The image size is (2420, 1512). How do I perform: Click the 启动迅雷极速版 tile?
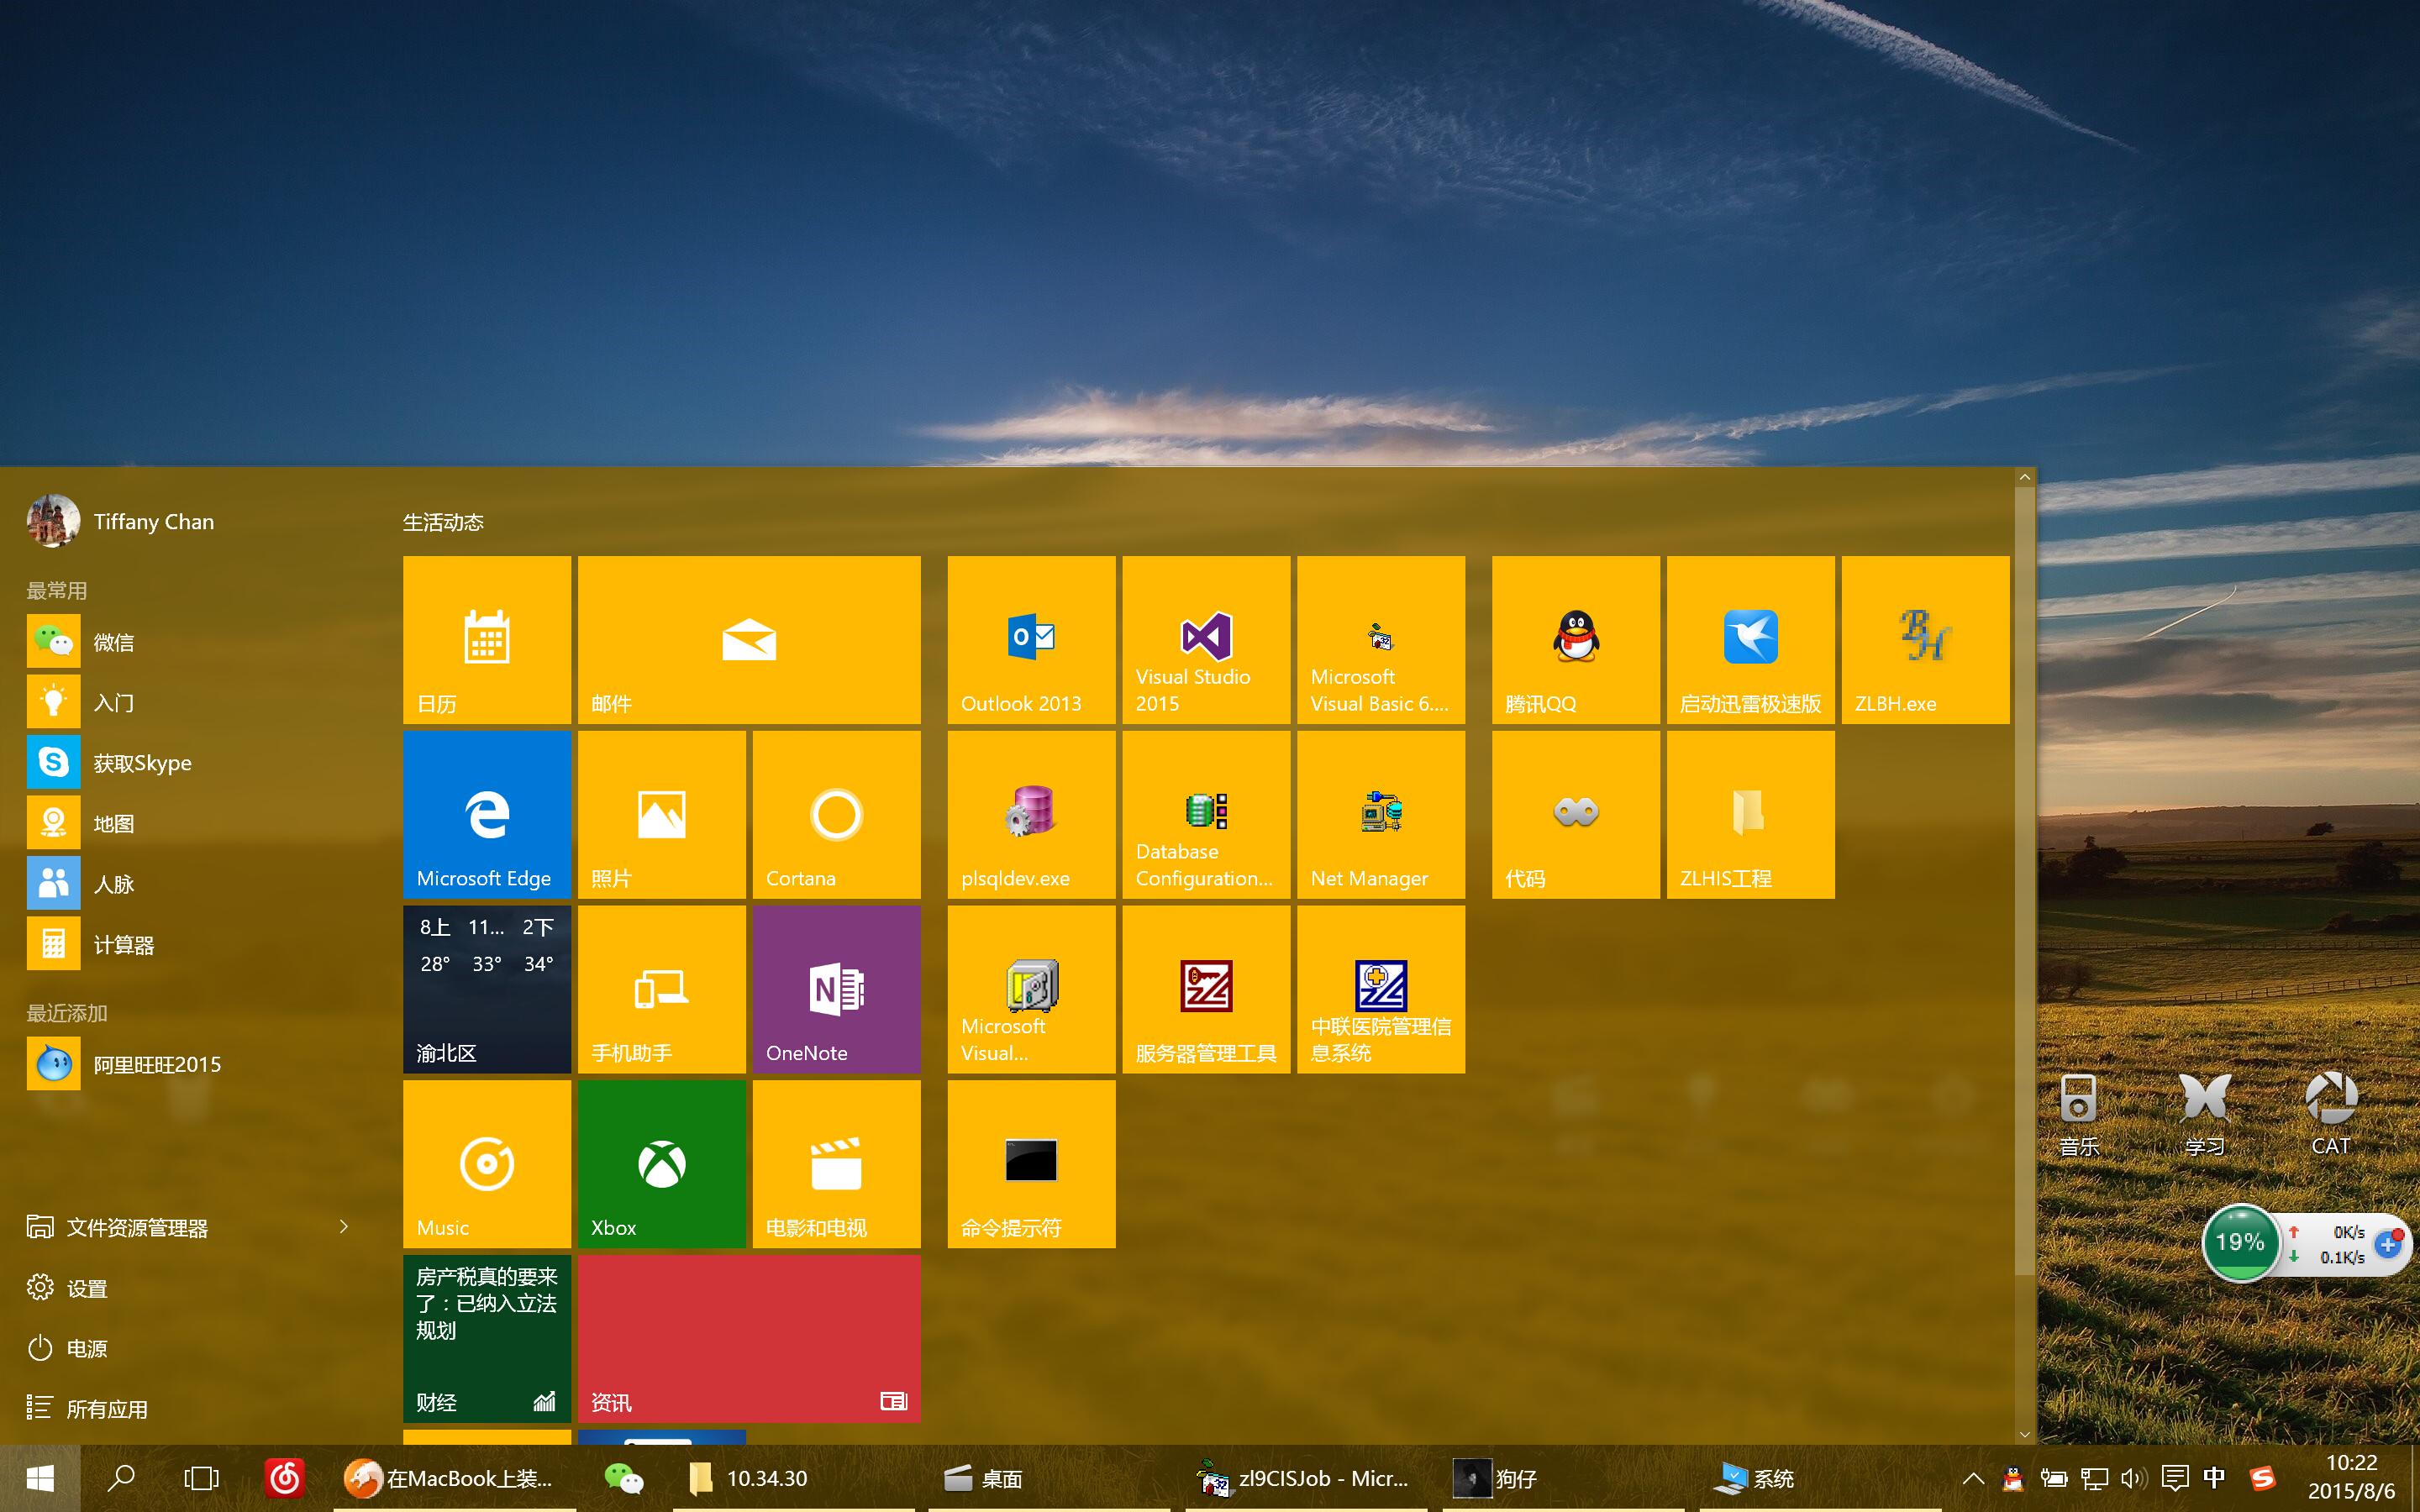pyautogui.click(x=1750, y=640)
